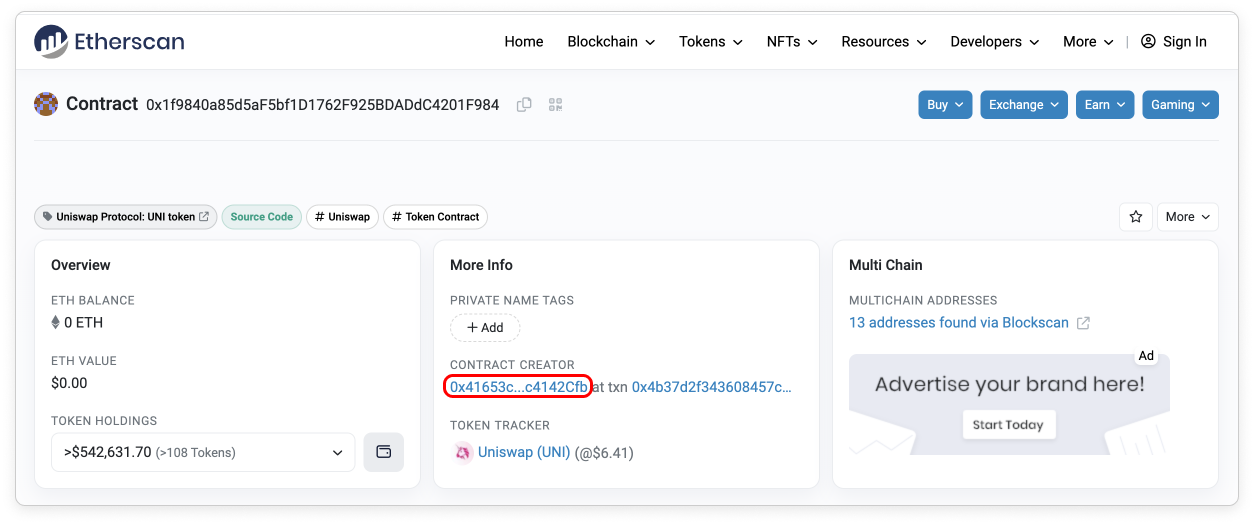Click the star icon to add to watchlist
Screen dimensions: 1254x525
pyautogui.click(x=1135, y=217)
